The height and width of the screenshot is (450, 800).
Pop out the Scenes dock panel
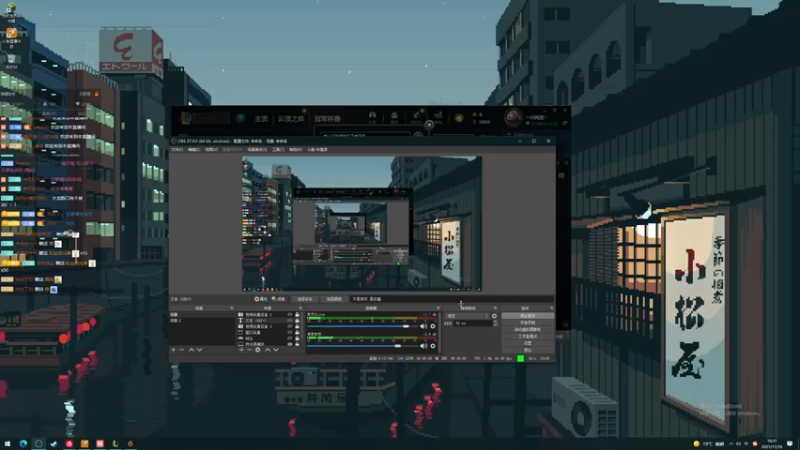[x=232, y=308]
